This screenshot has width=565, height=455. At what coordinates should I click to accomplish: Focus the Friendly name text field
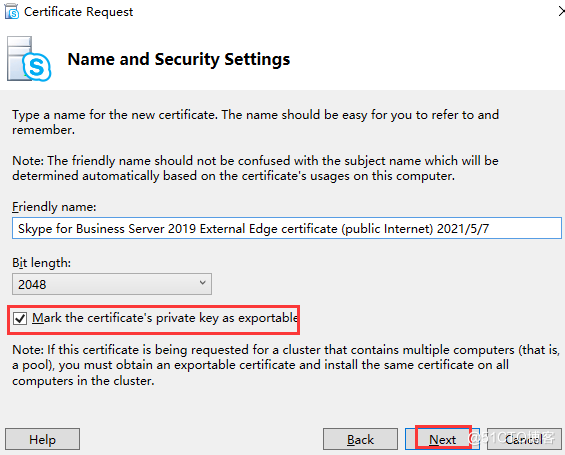[x=287, y=228]
